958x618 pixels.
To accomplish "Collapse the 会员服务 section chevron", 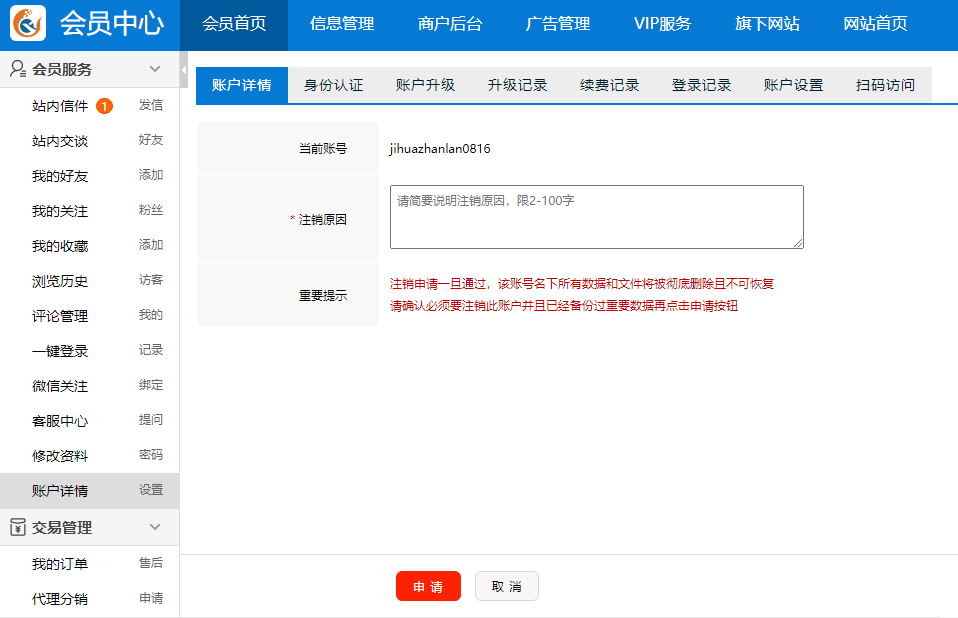I will pos(155,69).
